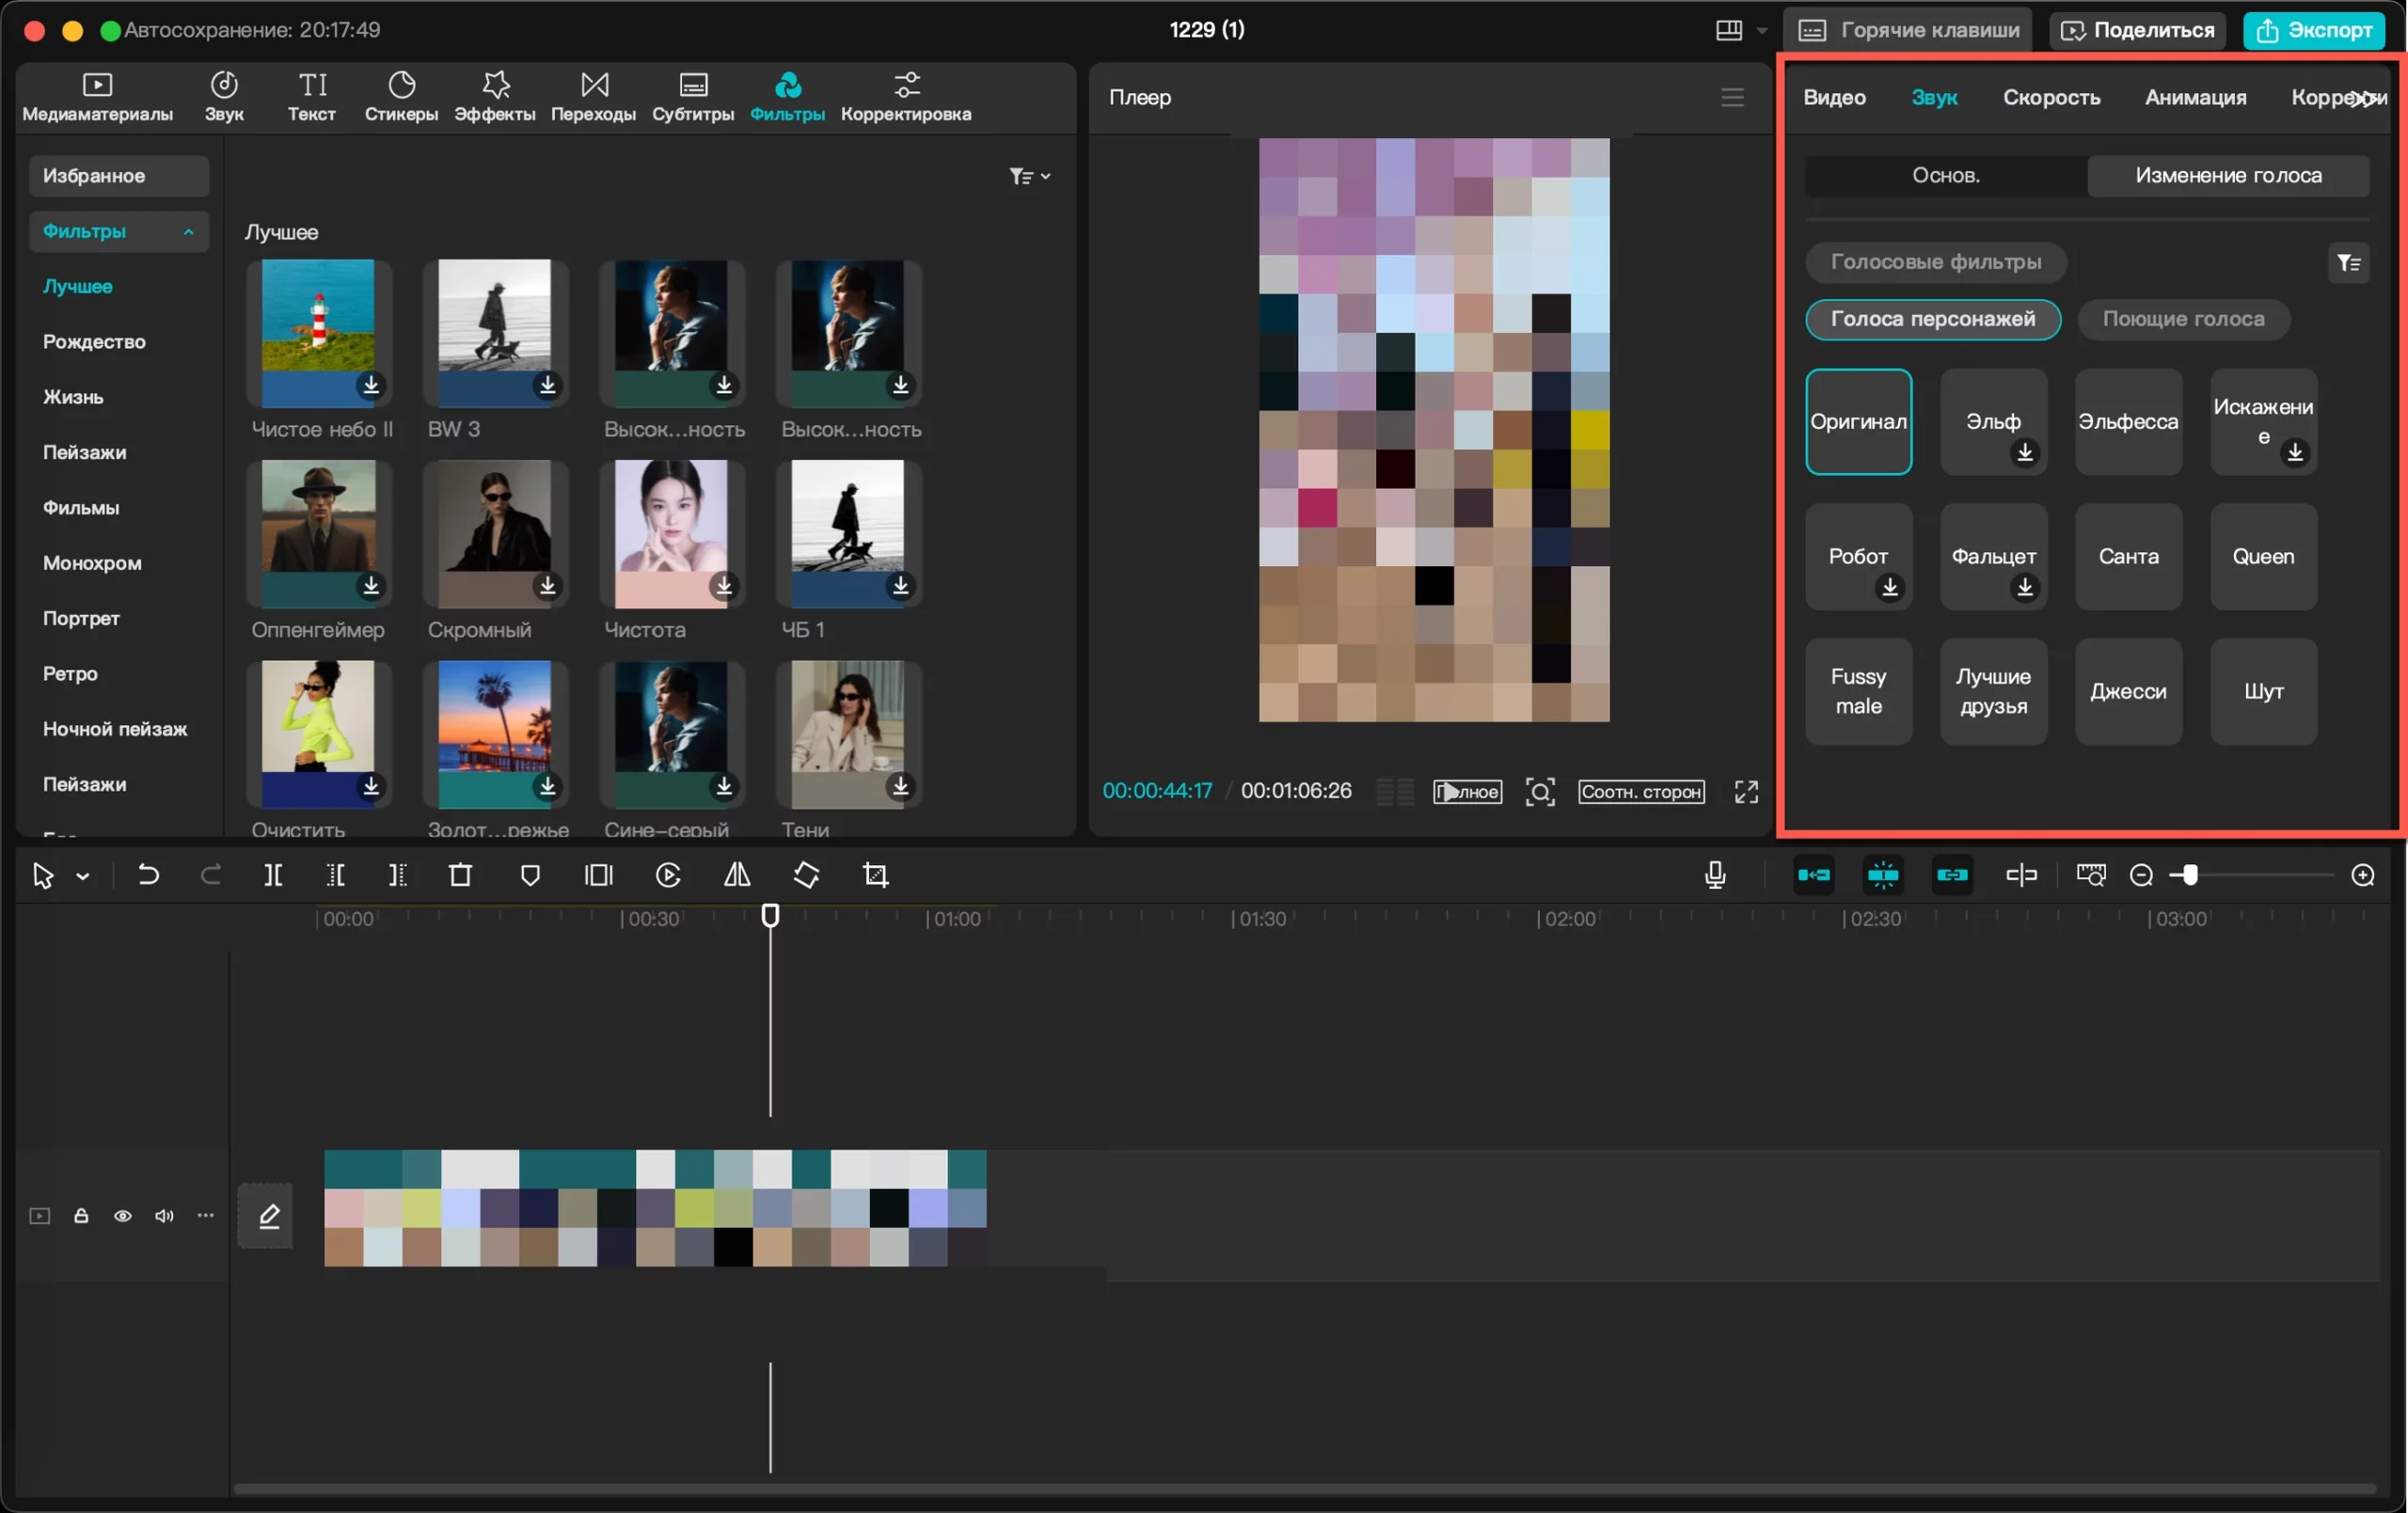Image resolution: width=2408 pixels, height=1513 pixels.
Task: Click the timeline zoom slider handle
Action: pos(2190,875)
